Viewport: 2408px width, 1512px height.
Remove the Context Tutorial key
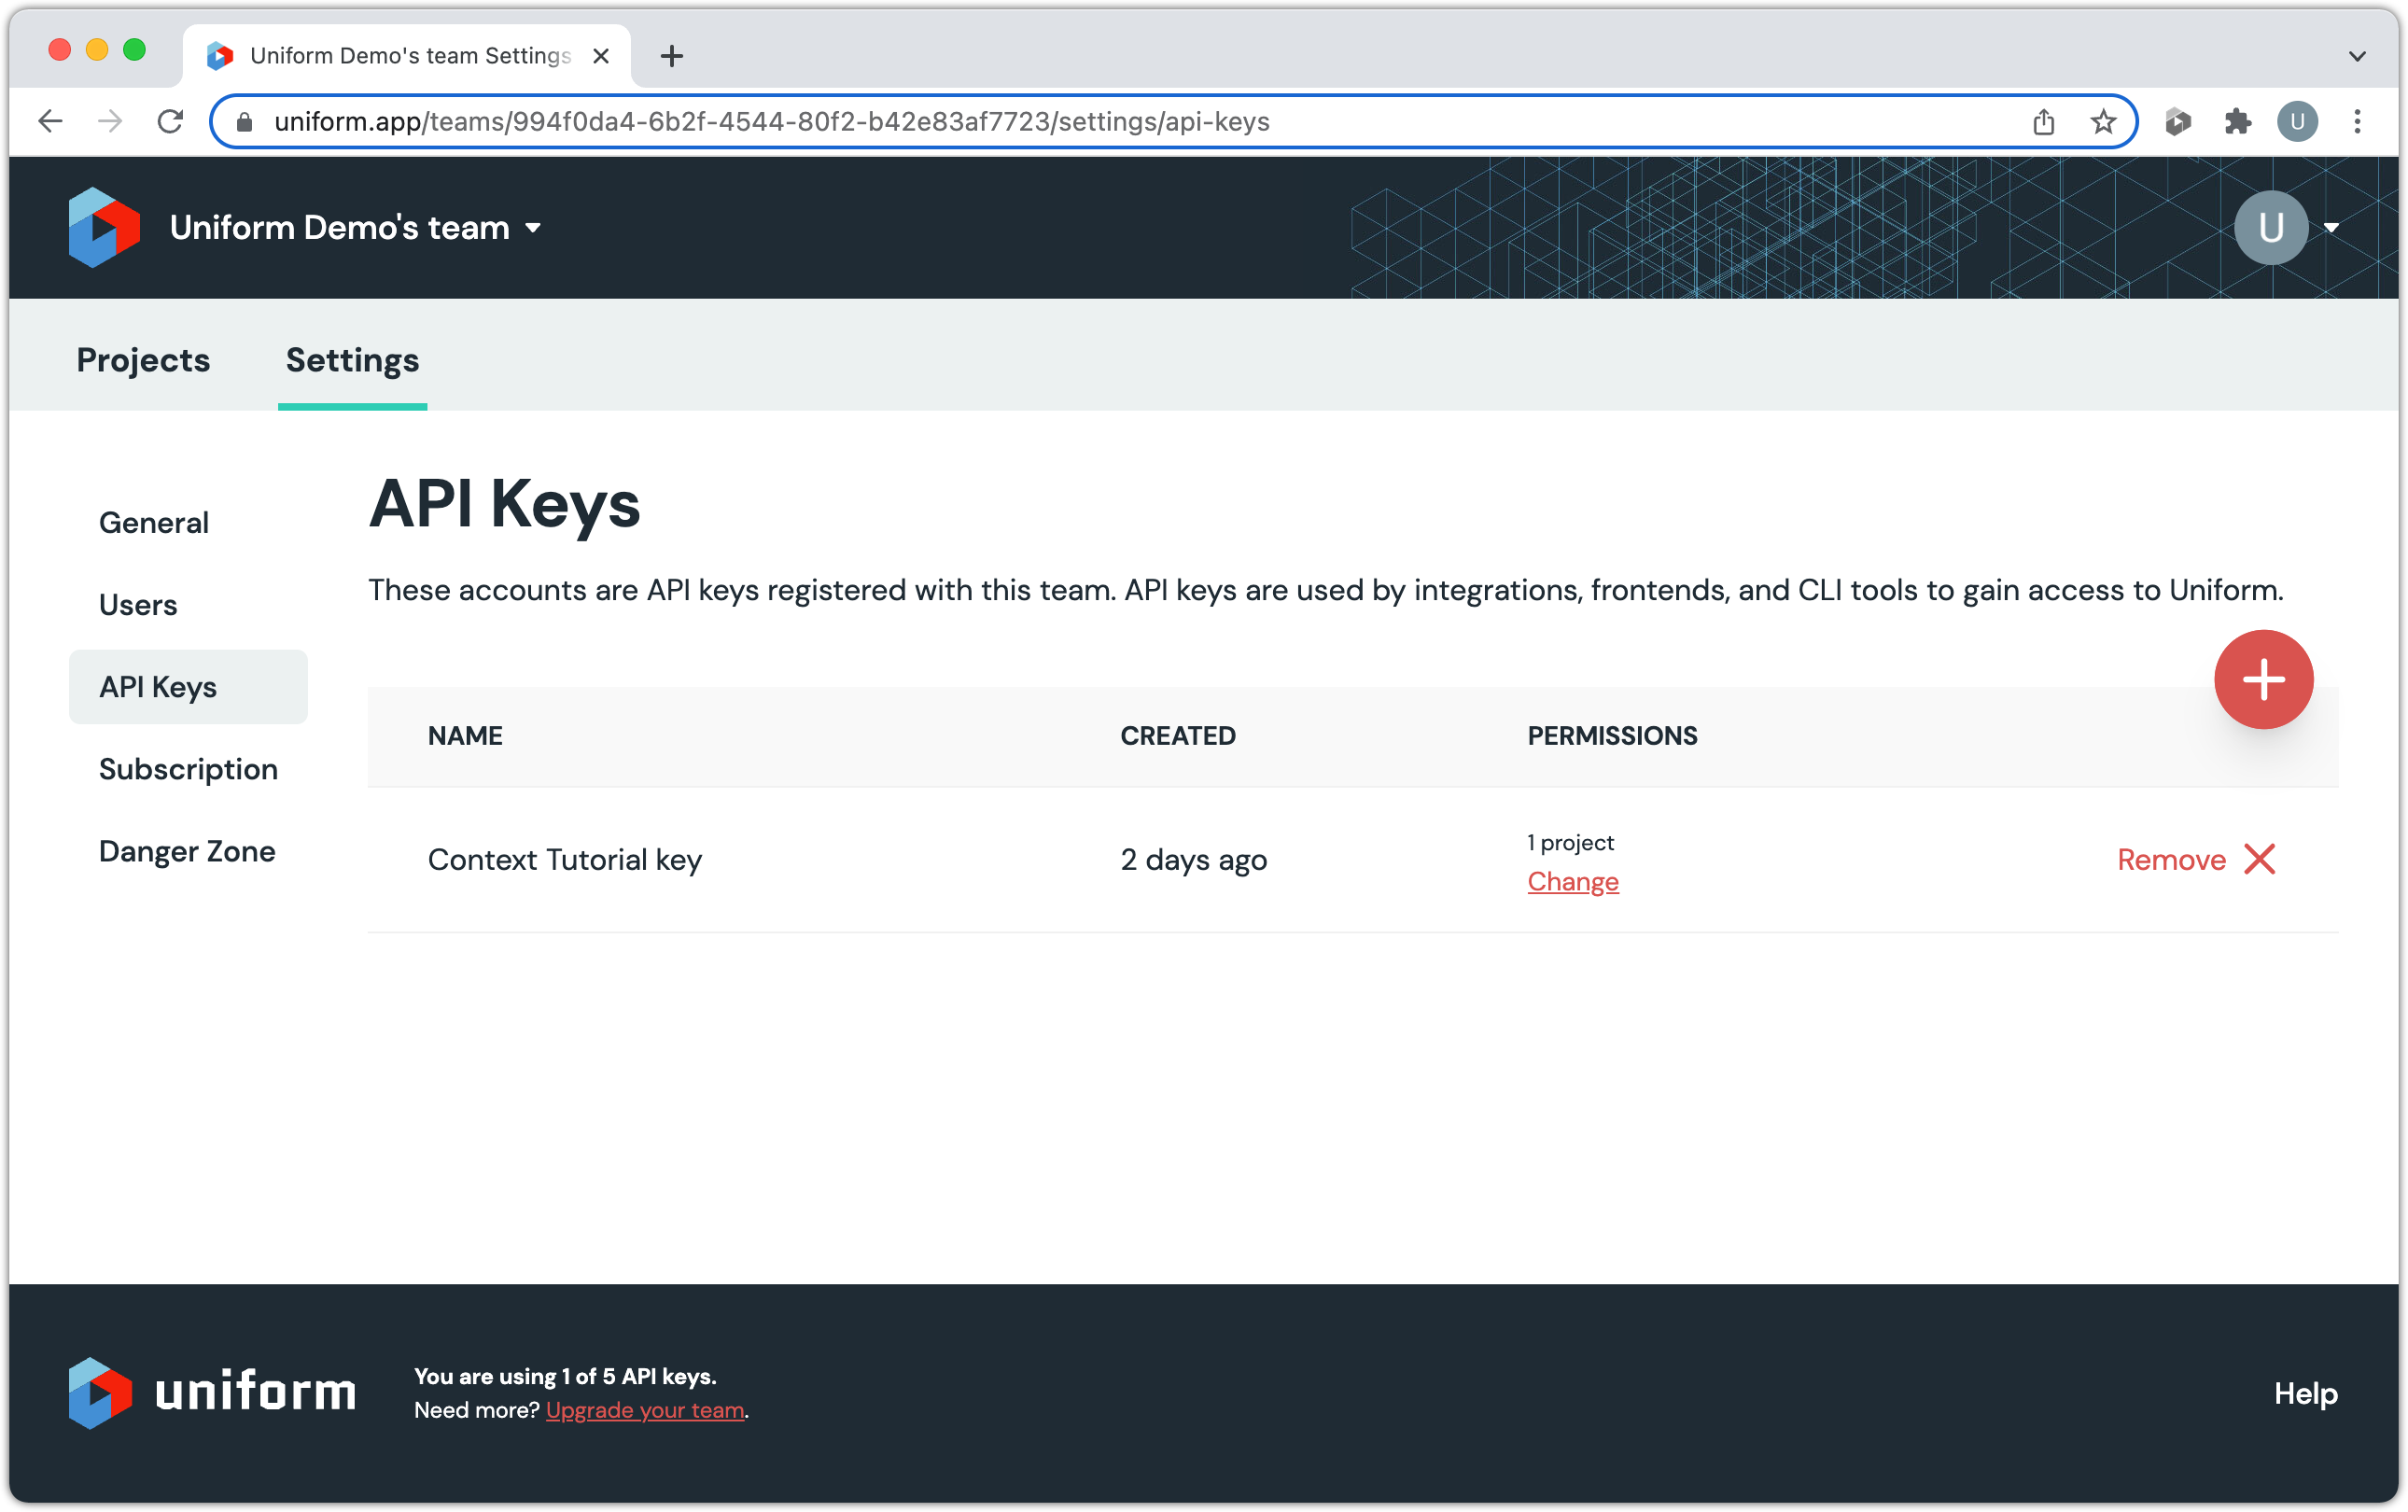tap(2195, 859)
